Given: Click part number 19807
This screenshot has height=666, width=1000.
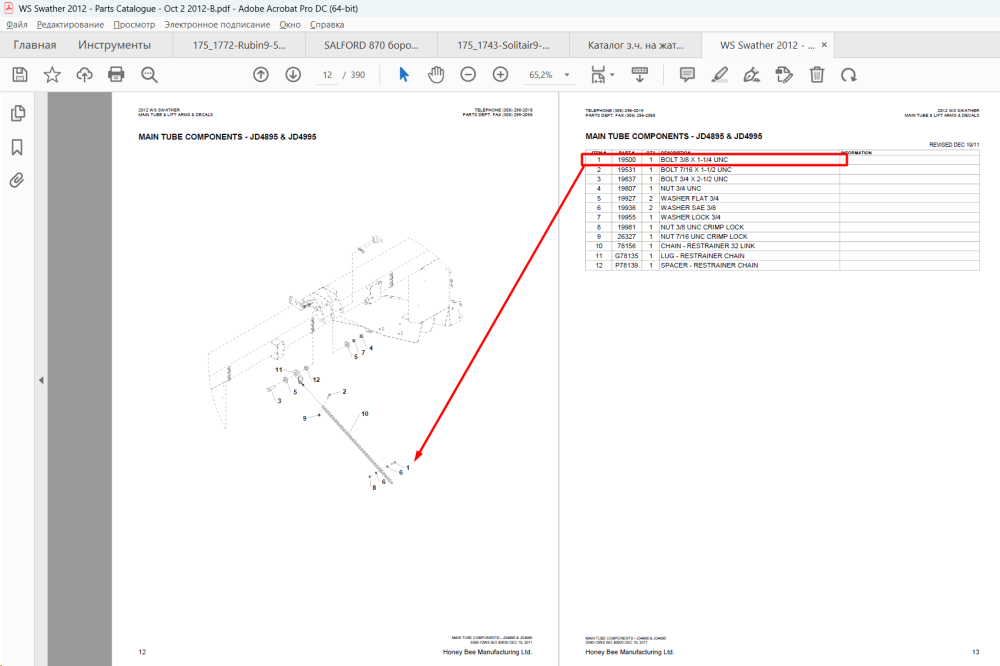Looking at the screenshot, I should (626, 189).
